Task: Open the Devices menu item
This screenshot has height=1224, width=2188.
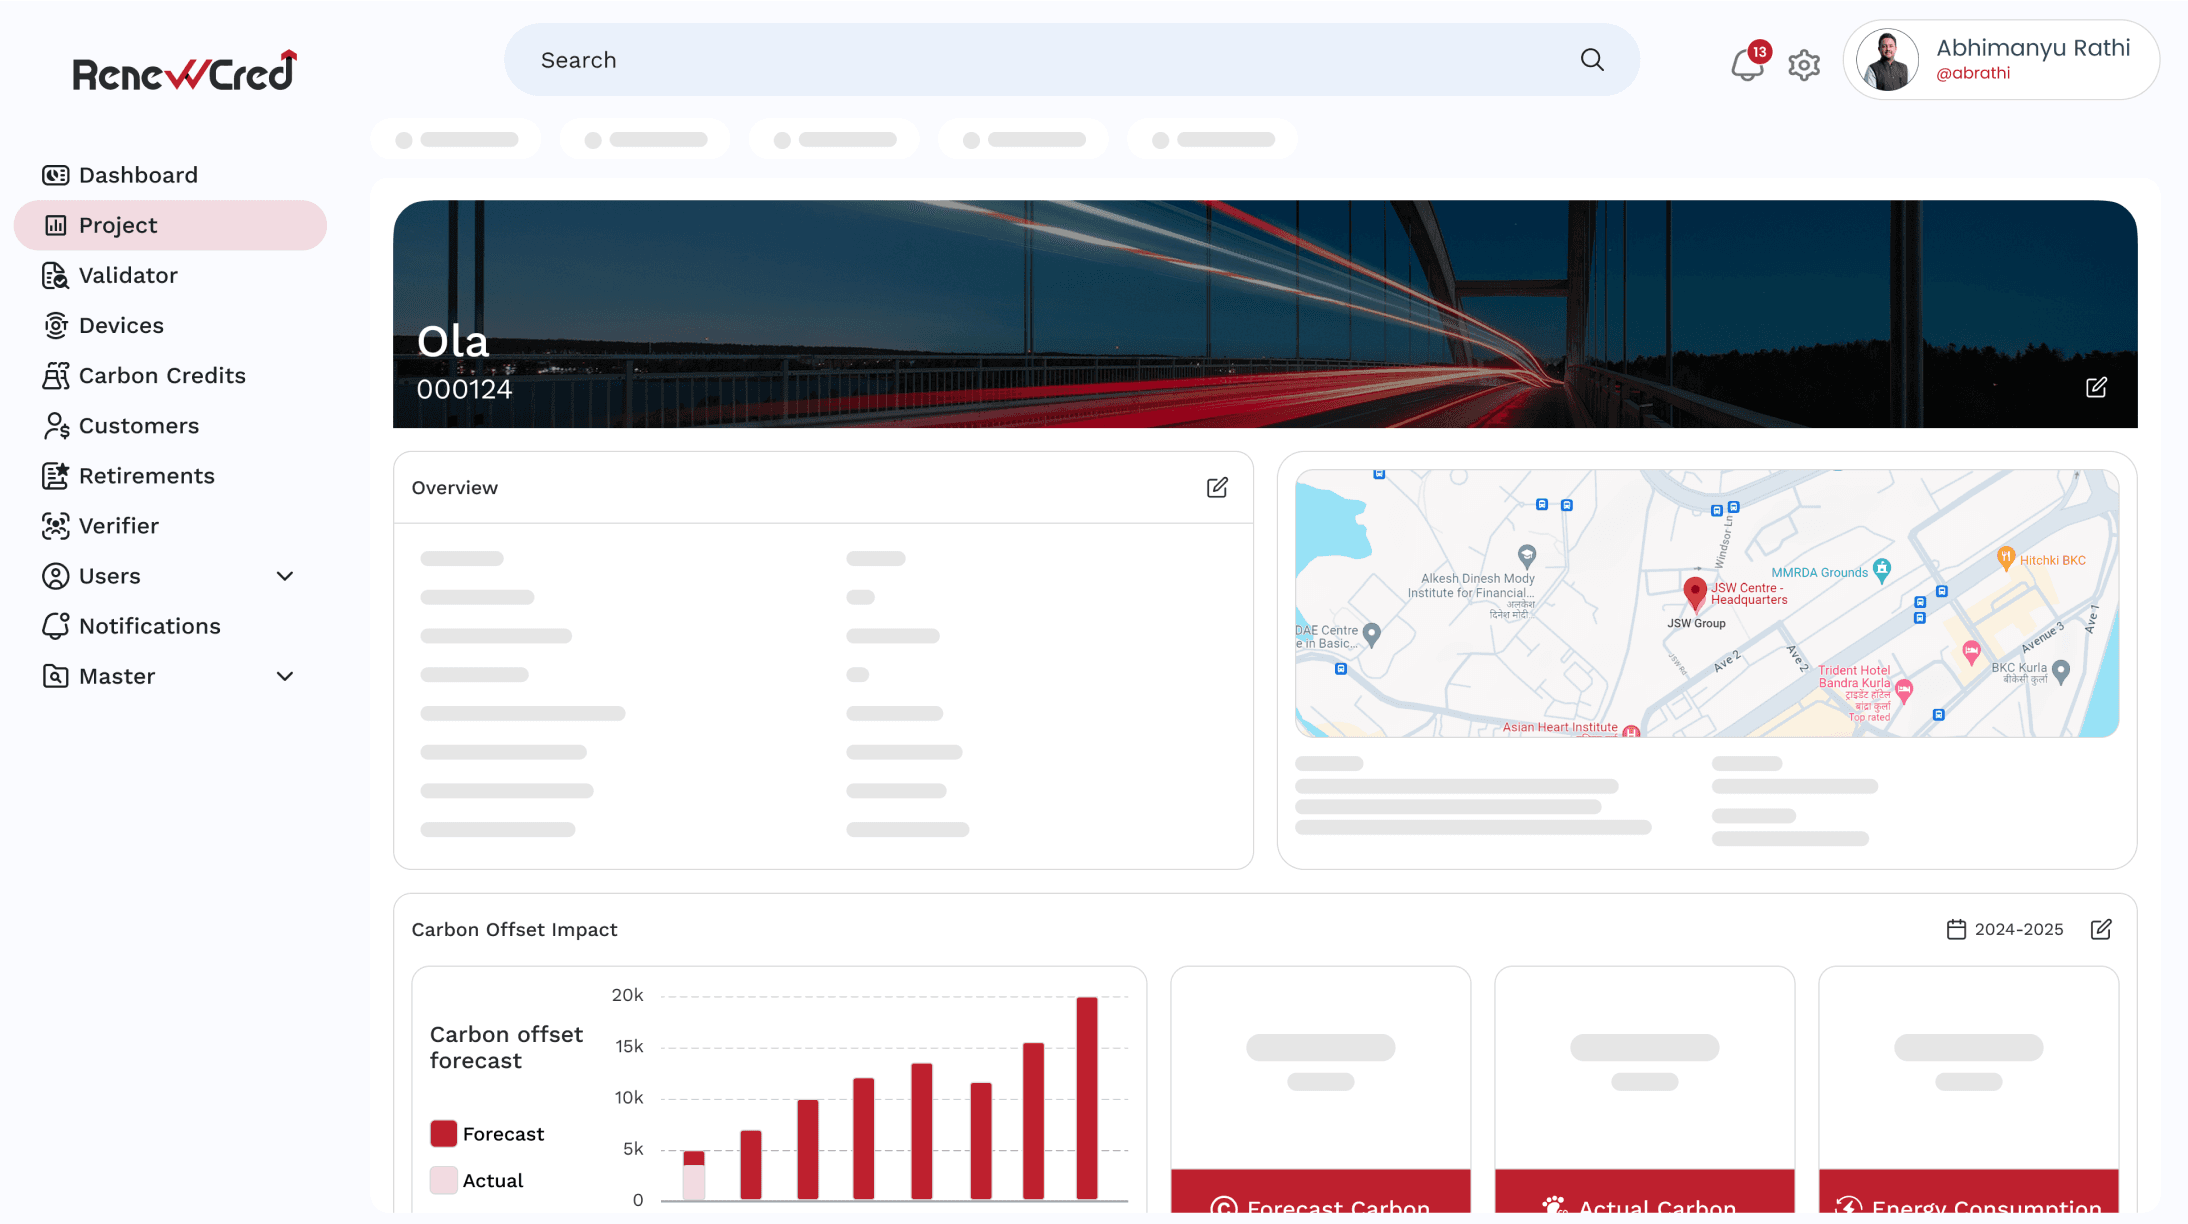Action: (x=120, y=325)
